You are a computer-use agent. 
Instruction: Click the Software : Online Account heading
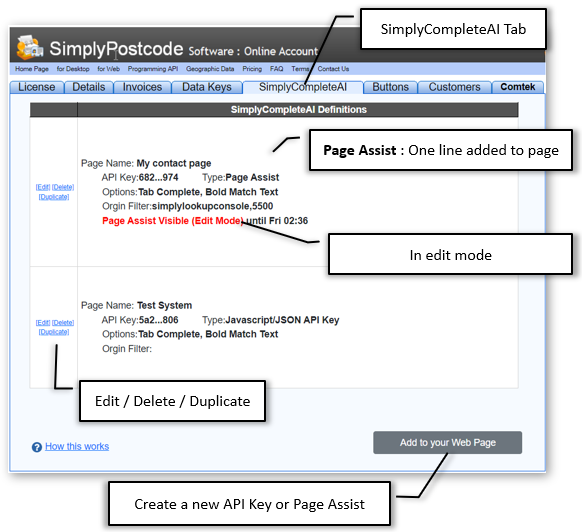click(253, 51)
